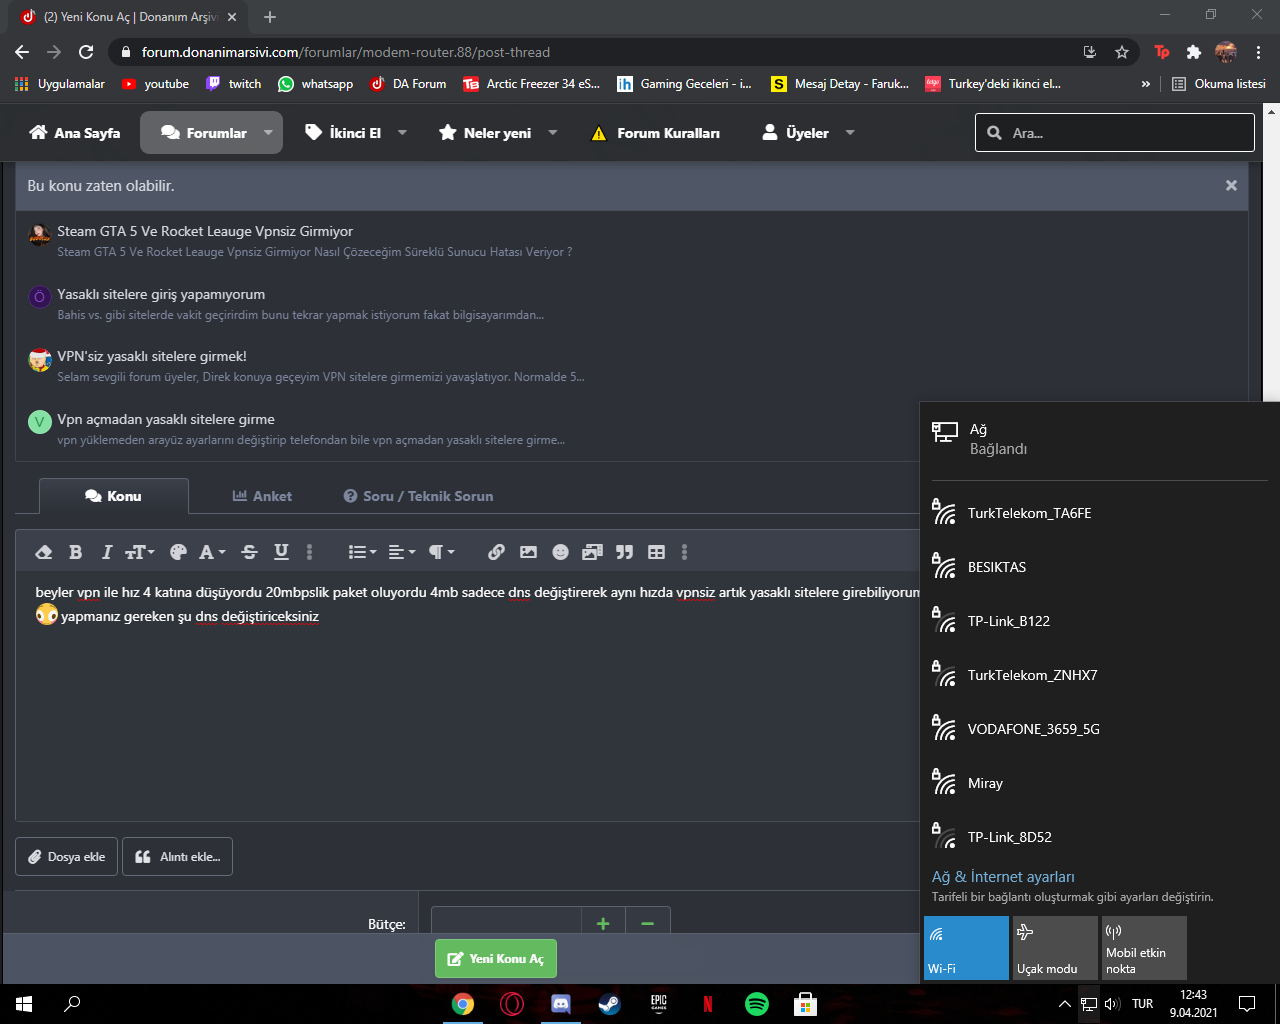1280x1024 pixels.
Task: Expand the Üyeler dropdown arrow
Action: point(850,133)
